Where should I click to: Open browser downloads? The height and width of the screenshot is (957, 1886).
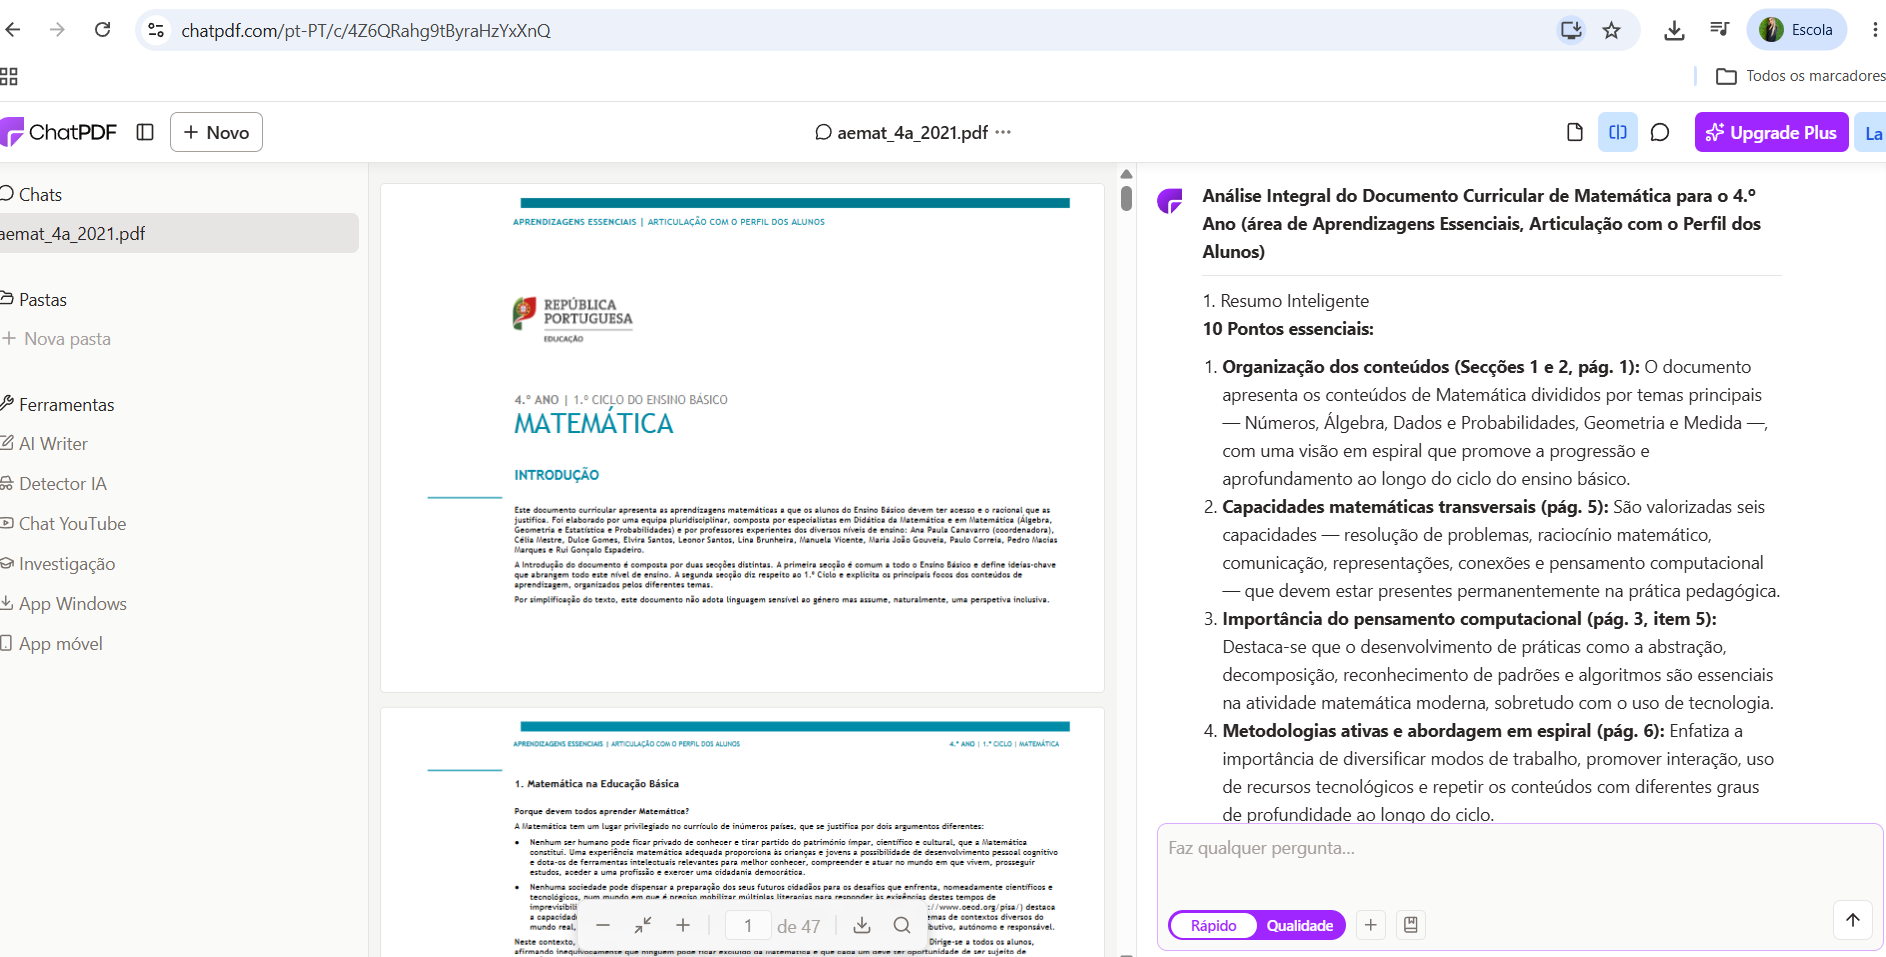click(x=1674, y=30)
